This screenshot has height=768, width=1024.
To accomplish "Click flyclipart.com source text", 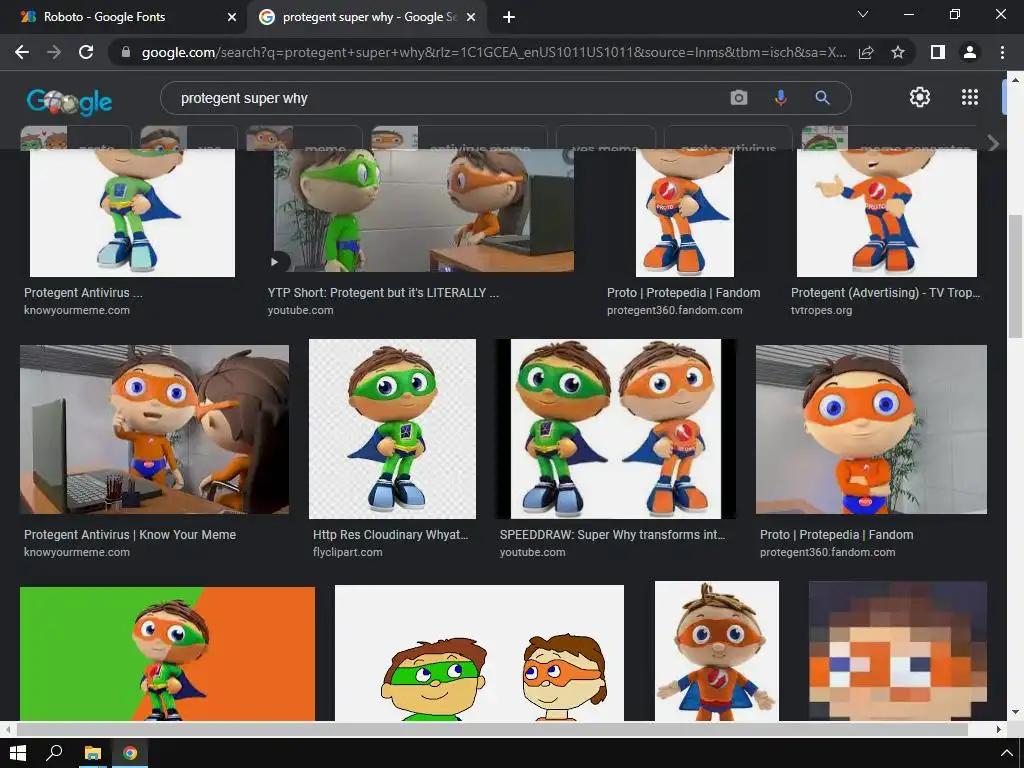I will tap(347, 552).
